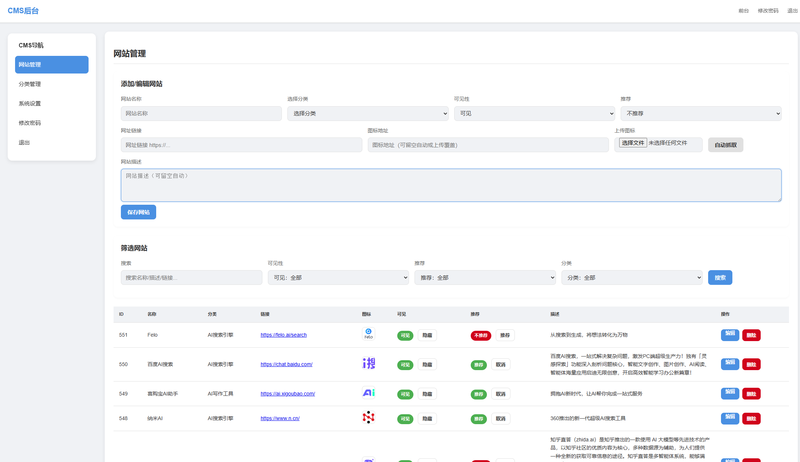Click the 保存网站 button
800x462 pixels.
(x=138, y=212)
